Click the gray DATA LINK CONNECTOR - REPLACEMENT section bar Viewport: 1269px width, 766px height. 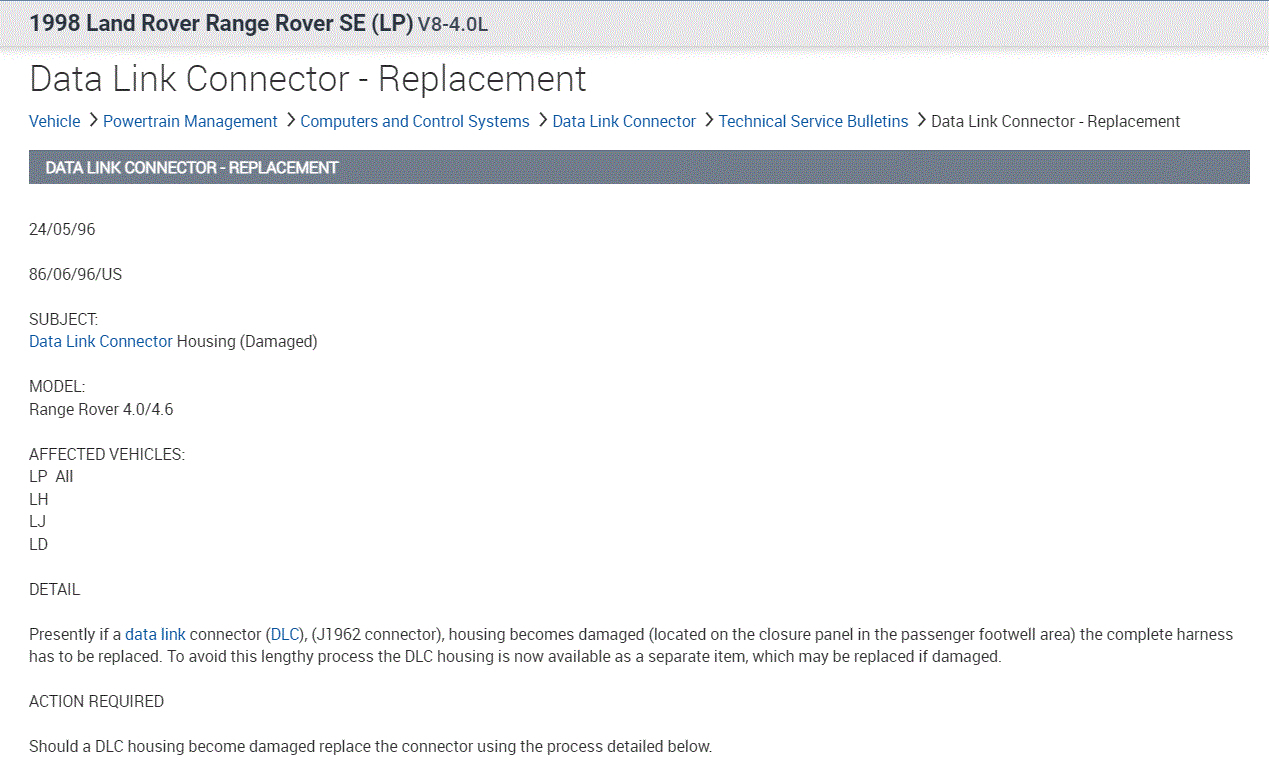click(x=639, y=167)
